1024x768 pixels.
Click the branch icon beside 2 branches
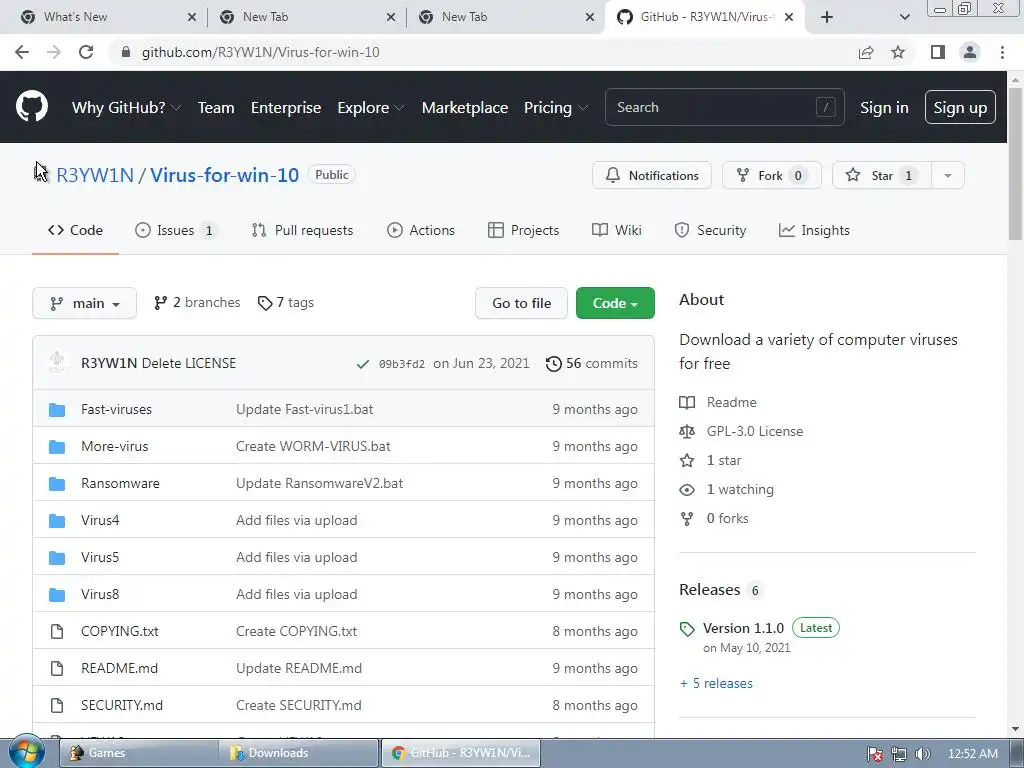(160, 303)
